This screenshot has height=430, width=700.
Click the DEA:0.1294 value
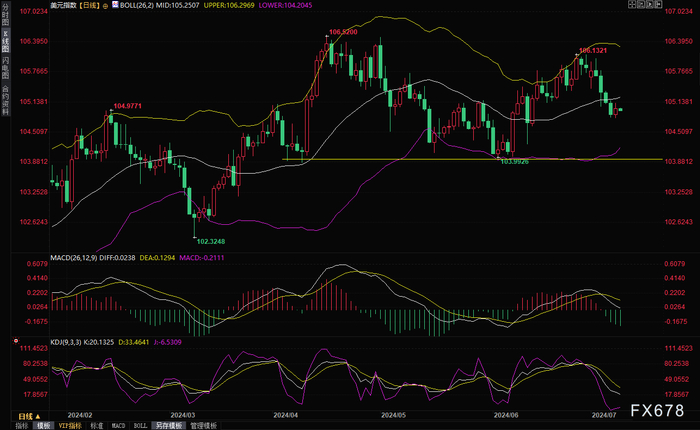click(157, 258)
